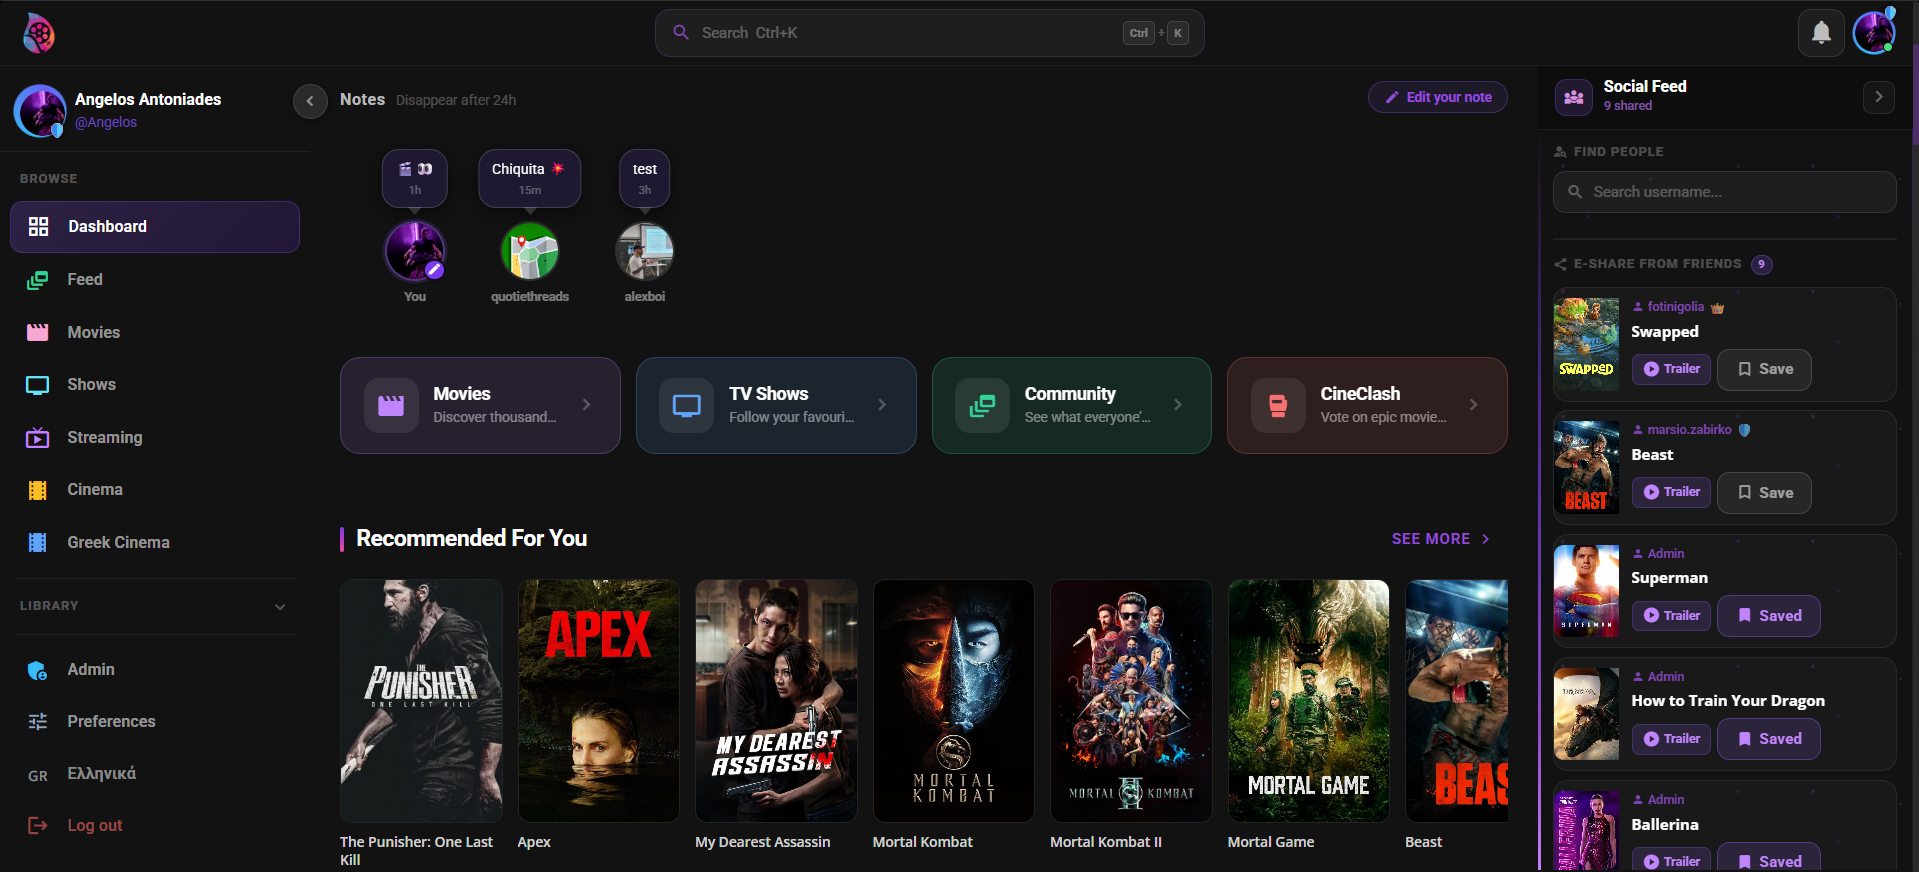Collapse the sidebar with the left chevron
1919x872 pixels.
click(310, 100)
